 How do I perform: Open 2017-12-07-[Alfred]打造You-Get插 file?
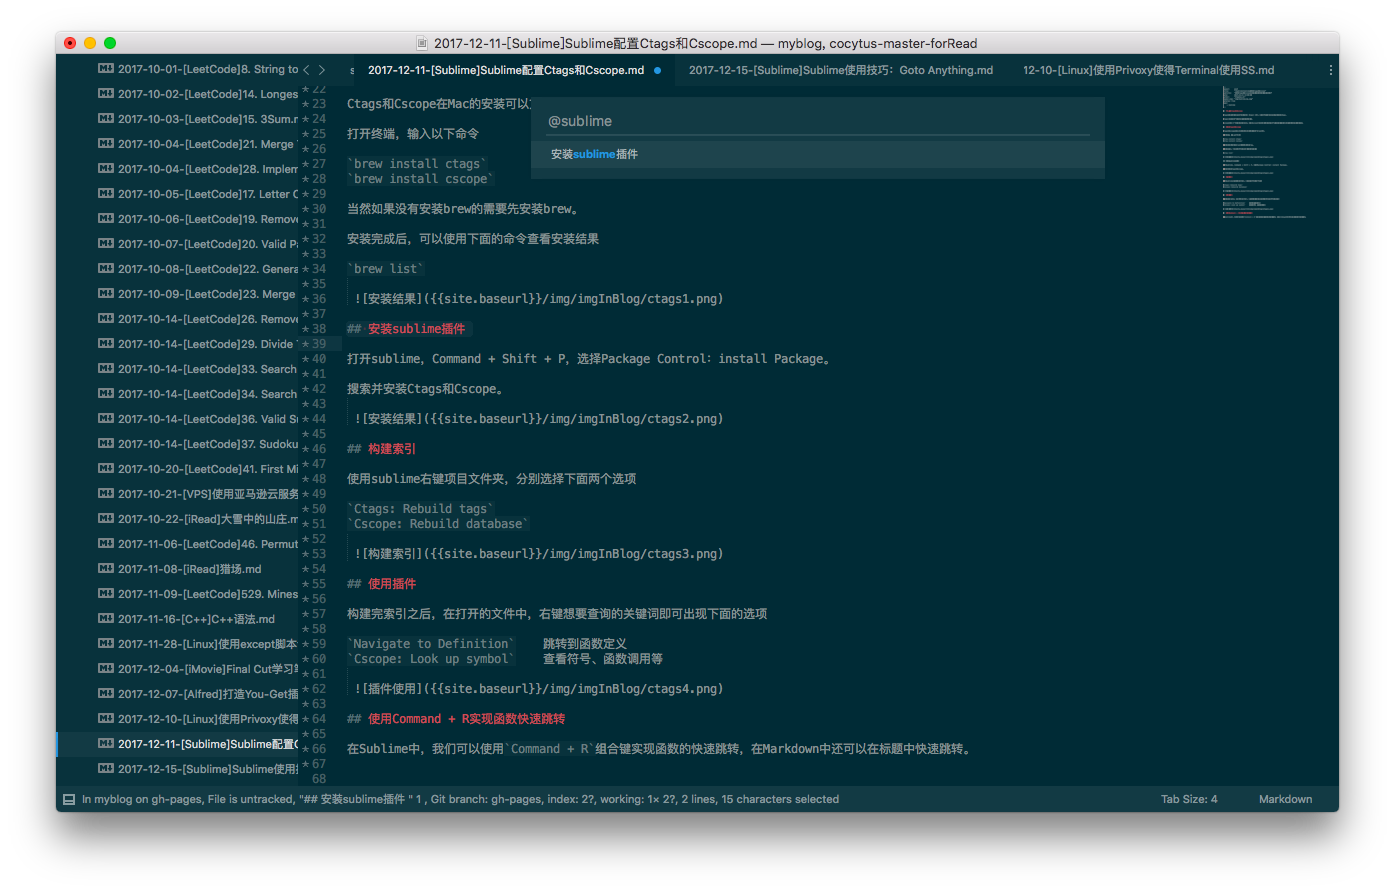pos(208,694)
